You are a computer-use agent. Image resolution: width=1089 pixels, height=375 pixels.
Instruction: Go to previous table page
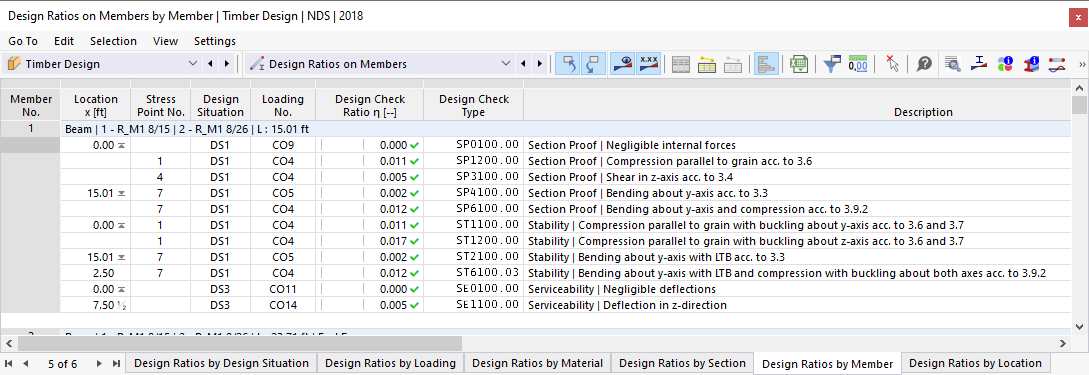[x=25, y=363]
